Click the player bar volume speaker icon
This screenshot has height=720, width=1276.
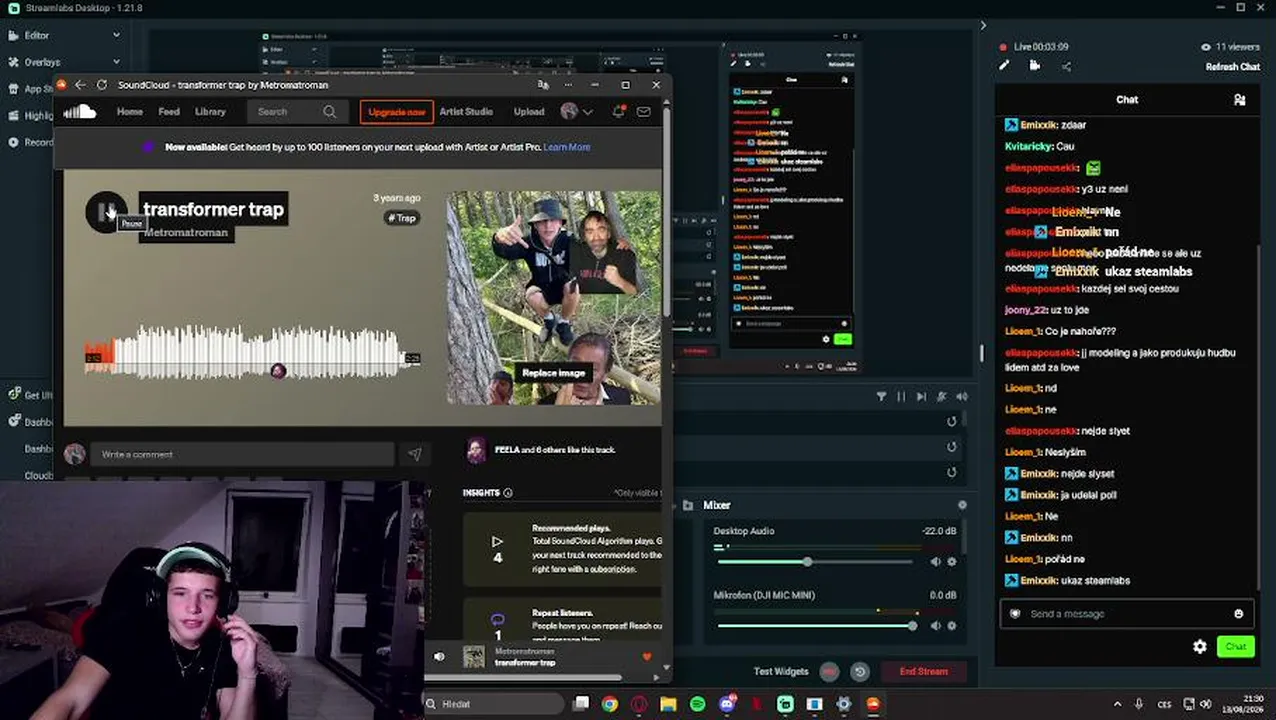[439, 657]
